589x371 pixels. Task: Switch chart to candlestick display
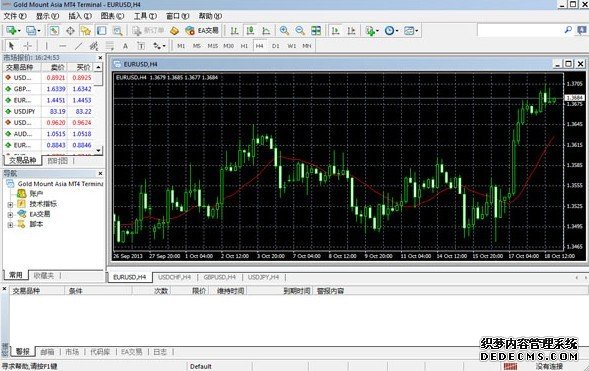point(250,31)
